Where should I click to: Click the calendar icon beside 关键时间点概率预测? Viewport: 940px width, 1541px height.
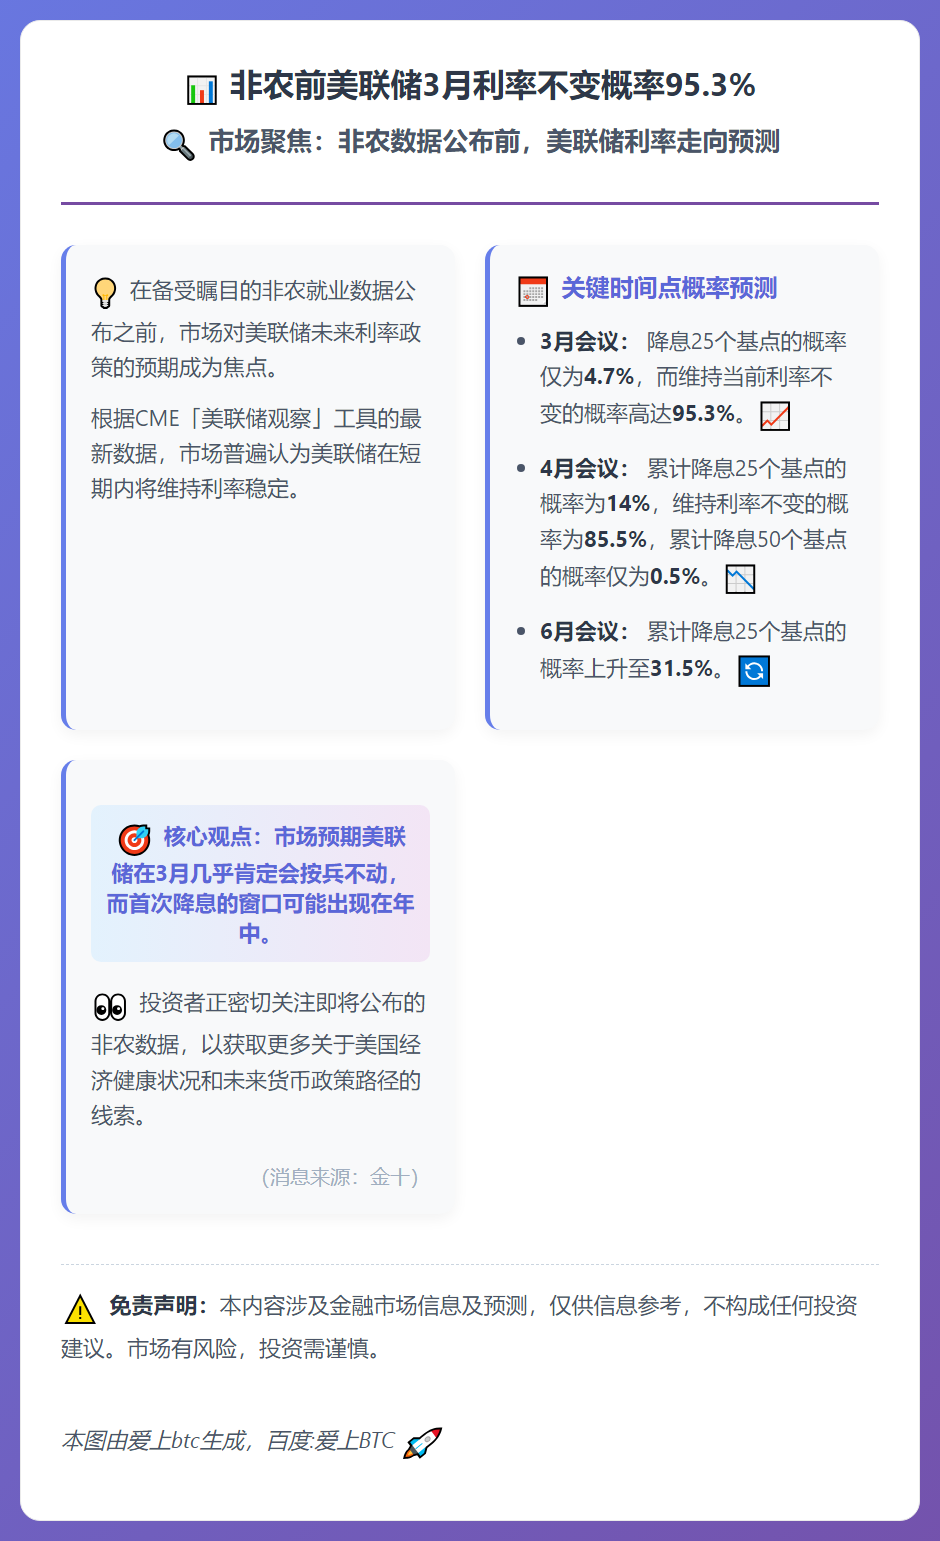[533, 291]
